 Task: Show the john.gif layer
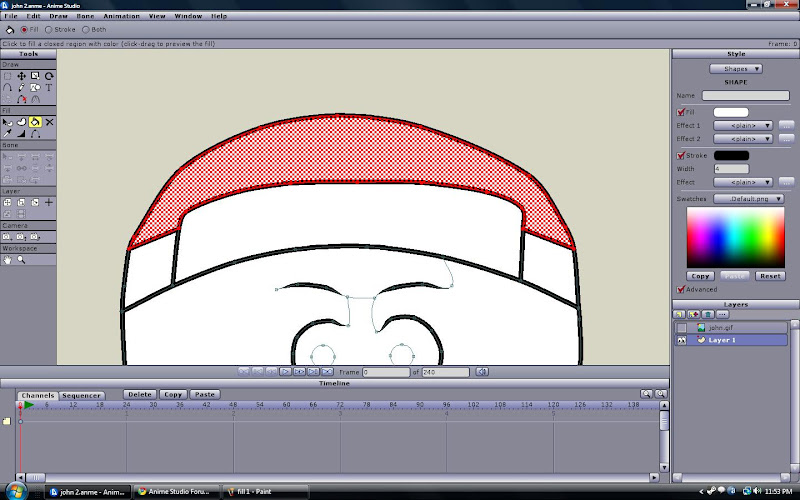coord(682,328)
